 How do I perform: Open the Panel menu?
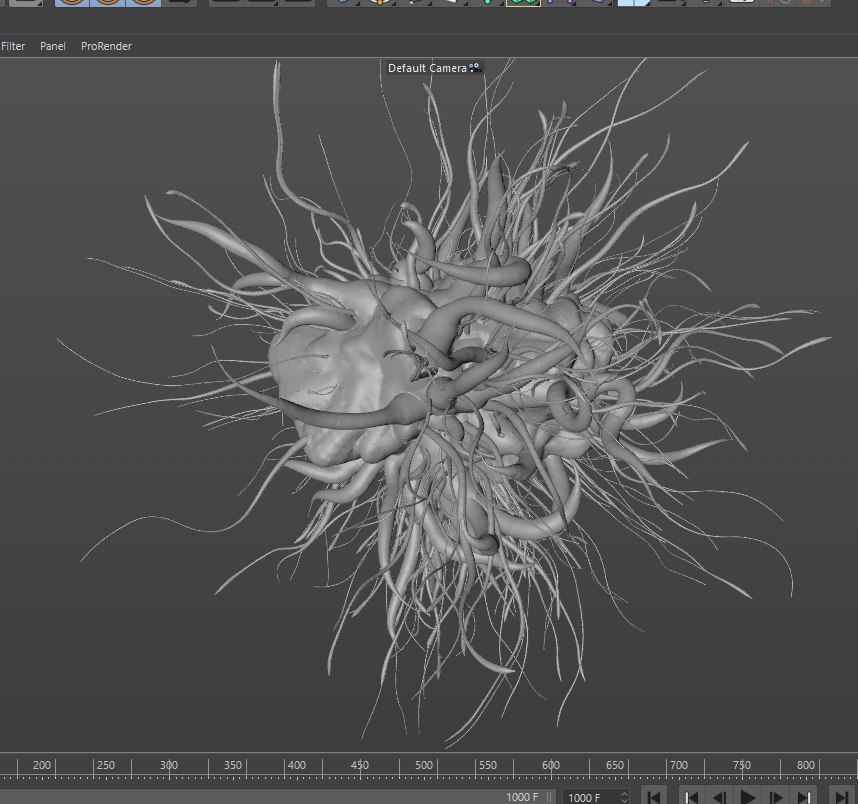point(53,46)
